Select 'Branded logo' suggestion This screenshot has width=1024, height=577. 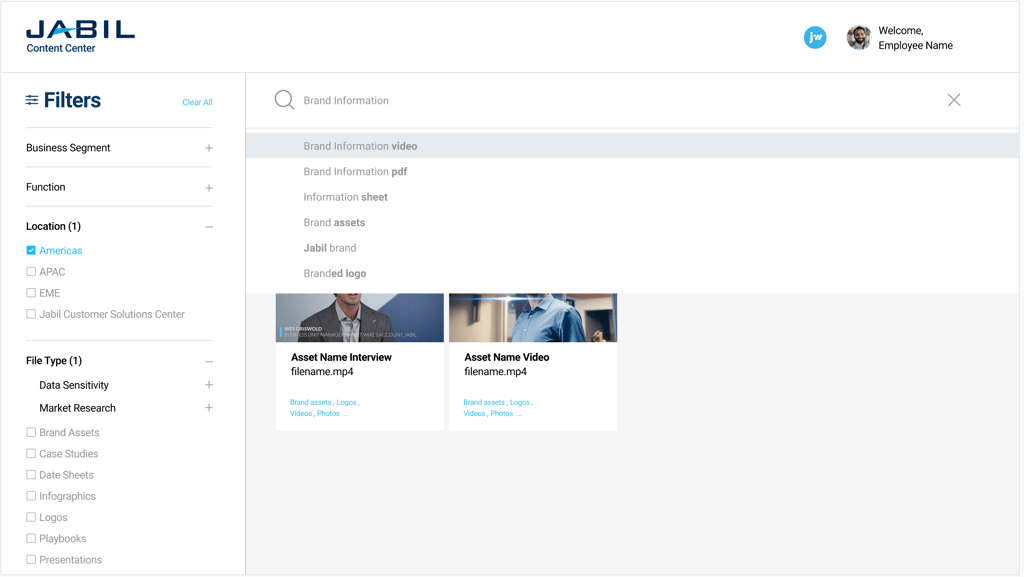click(632, 273)
